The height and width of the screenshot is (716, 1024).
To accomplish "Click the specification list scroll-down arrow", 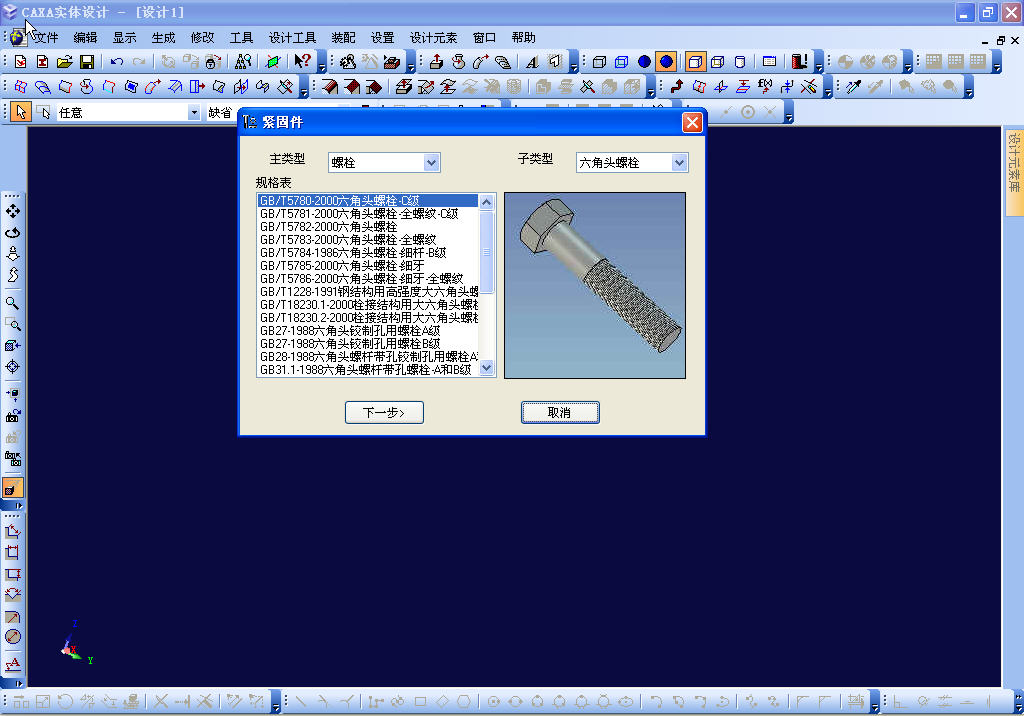I will pos(487,368).
